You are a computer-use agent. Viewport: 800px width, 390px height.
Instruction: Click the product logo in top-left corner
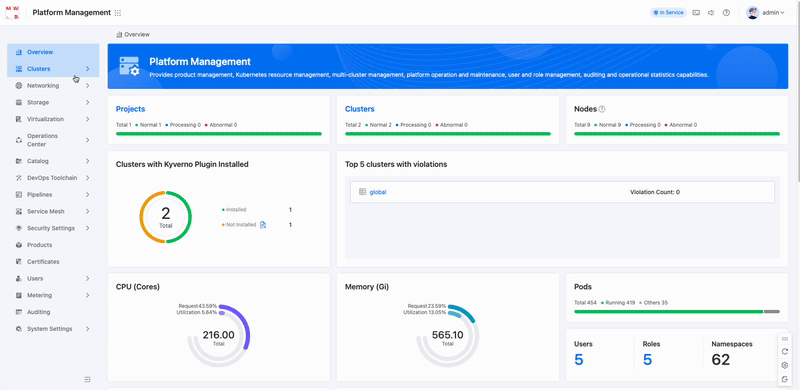[x=12, y=12]
